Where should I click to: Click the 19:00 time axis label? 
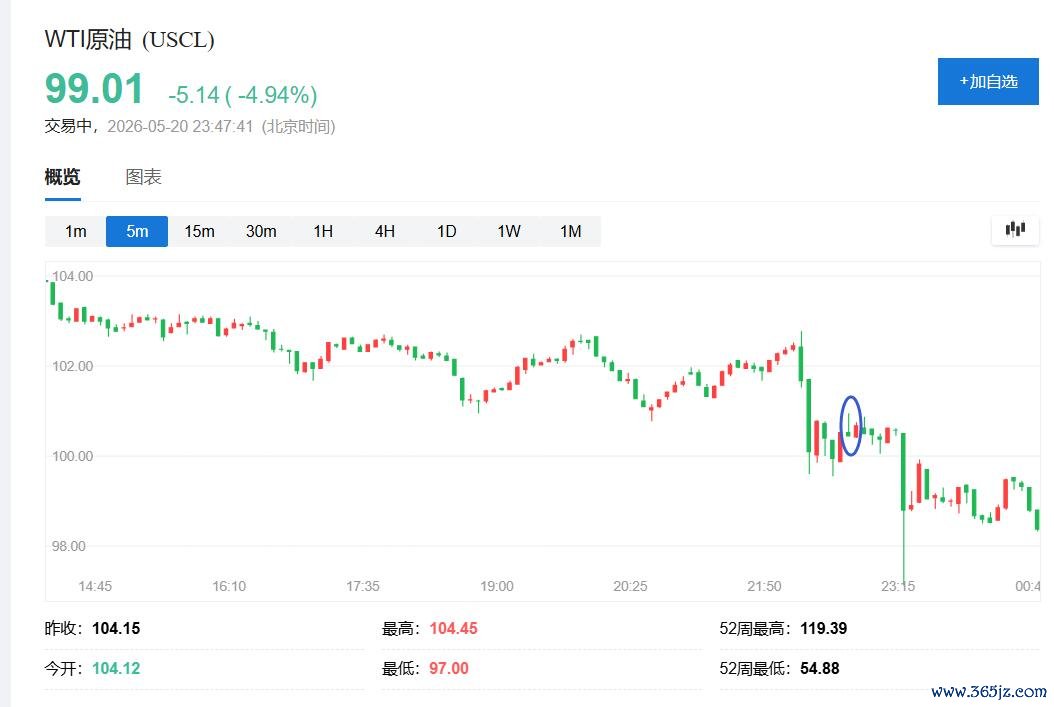[x=496, y=586]
